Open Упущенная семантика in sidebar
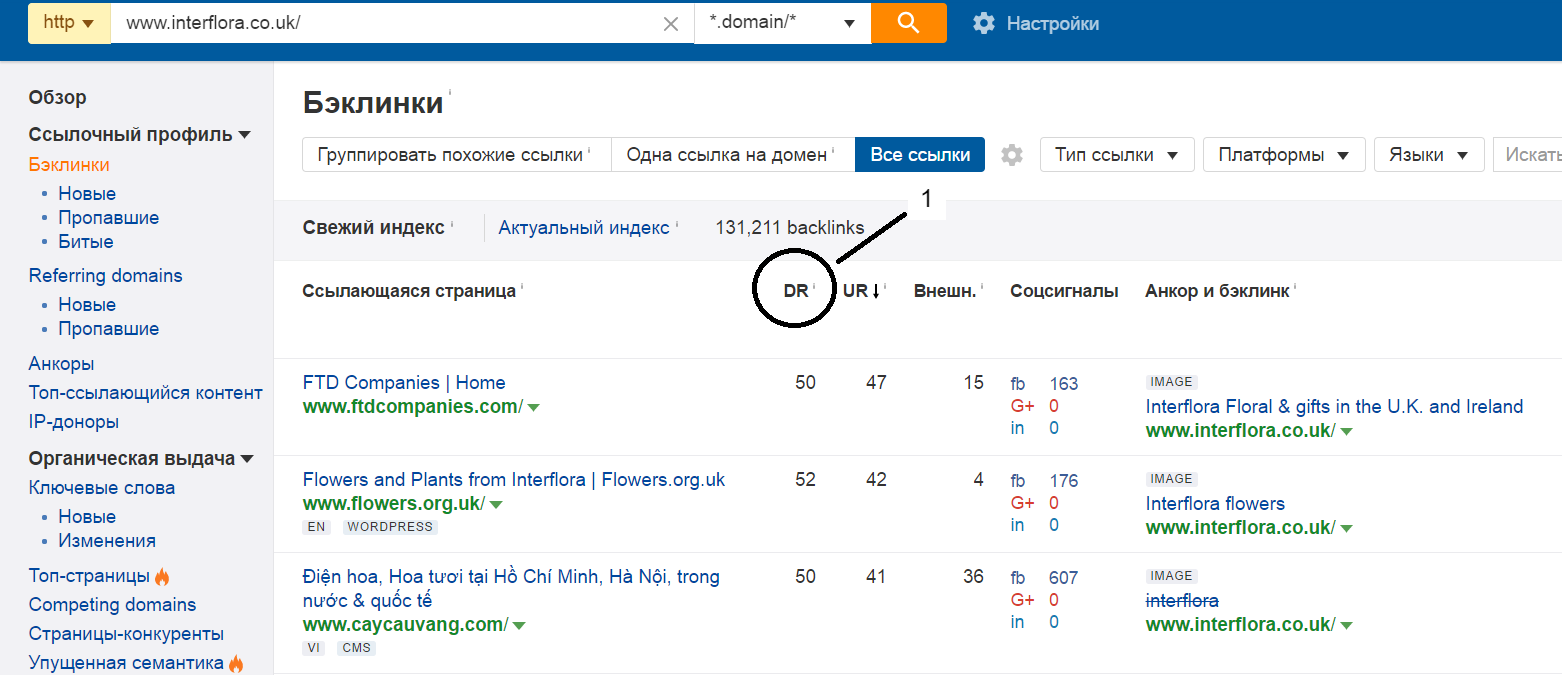 coord(126,663)
